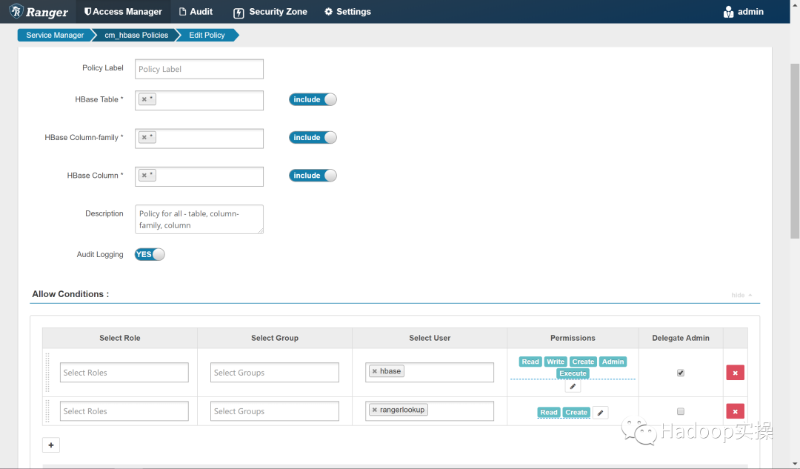Click the Select User column header

[430, 338]
